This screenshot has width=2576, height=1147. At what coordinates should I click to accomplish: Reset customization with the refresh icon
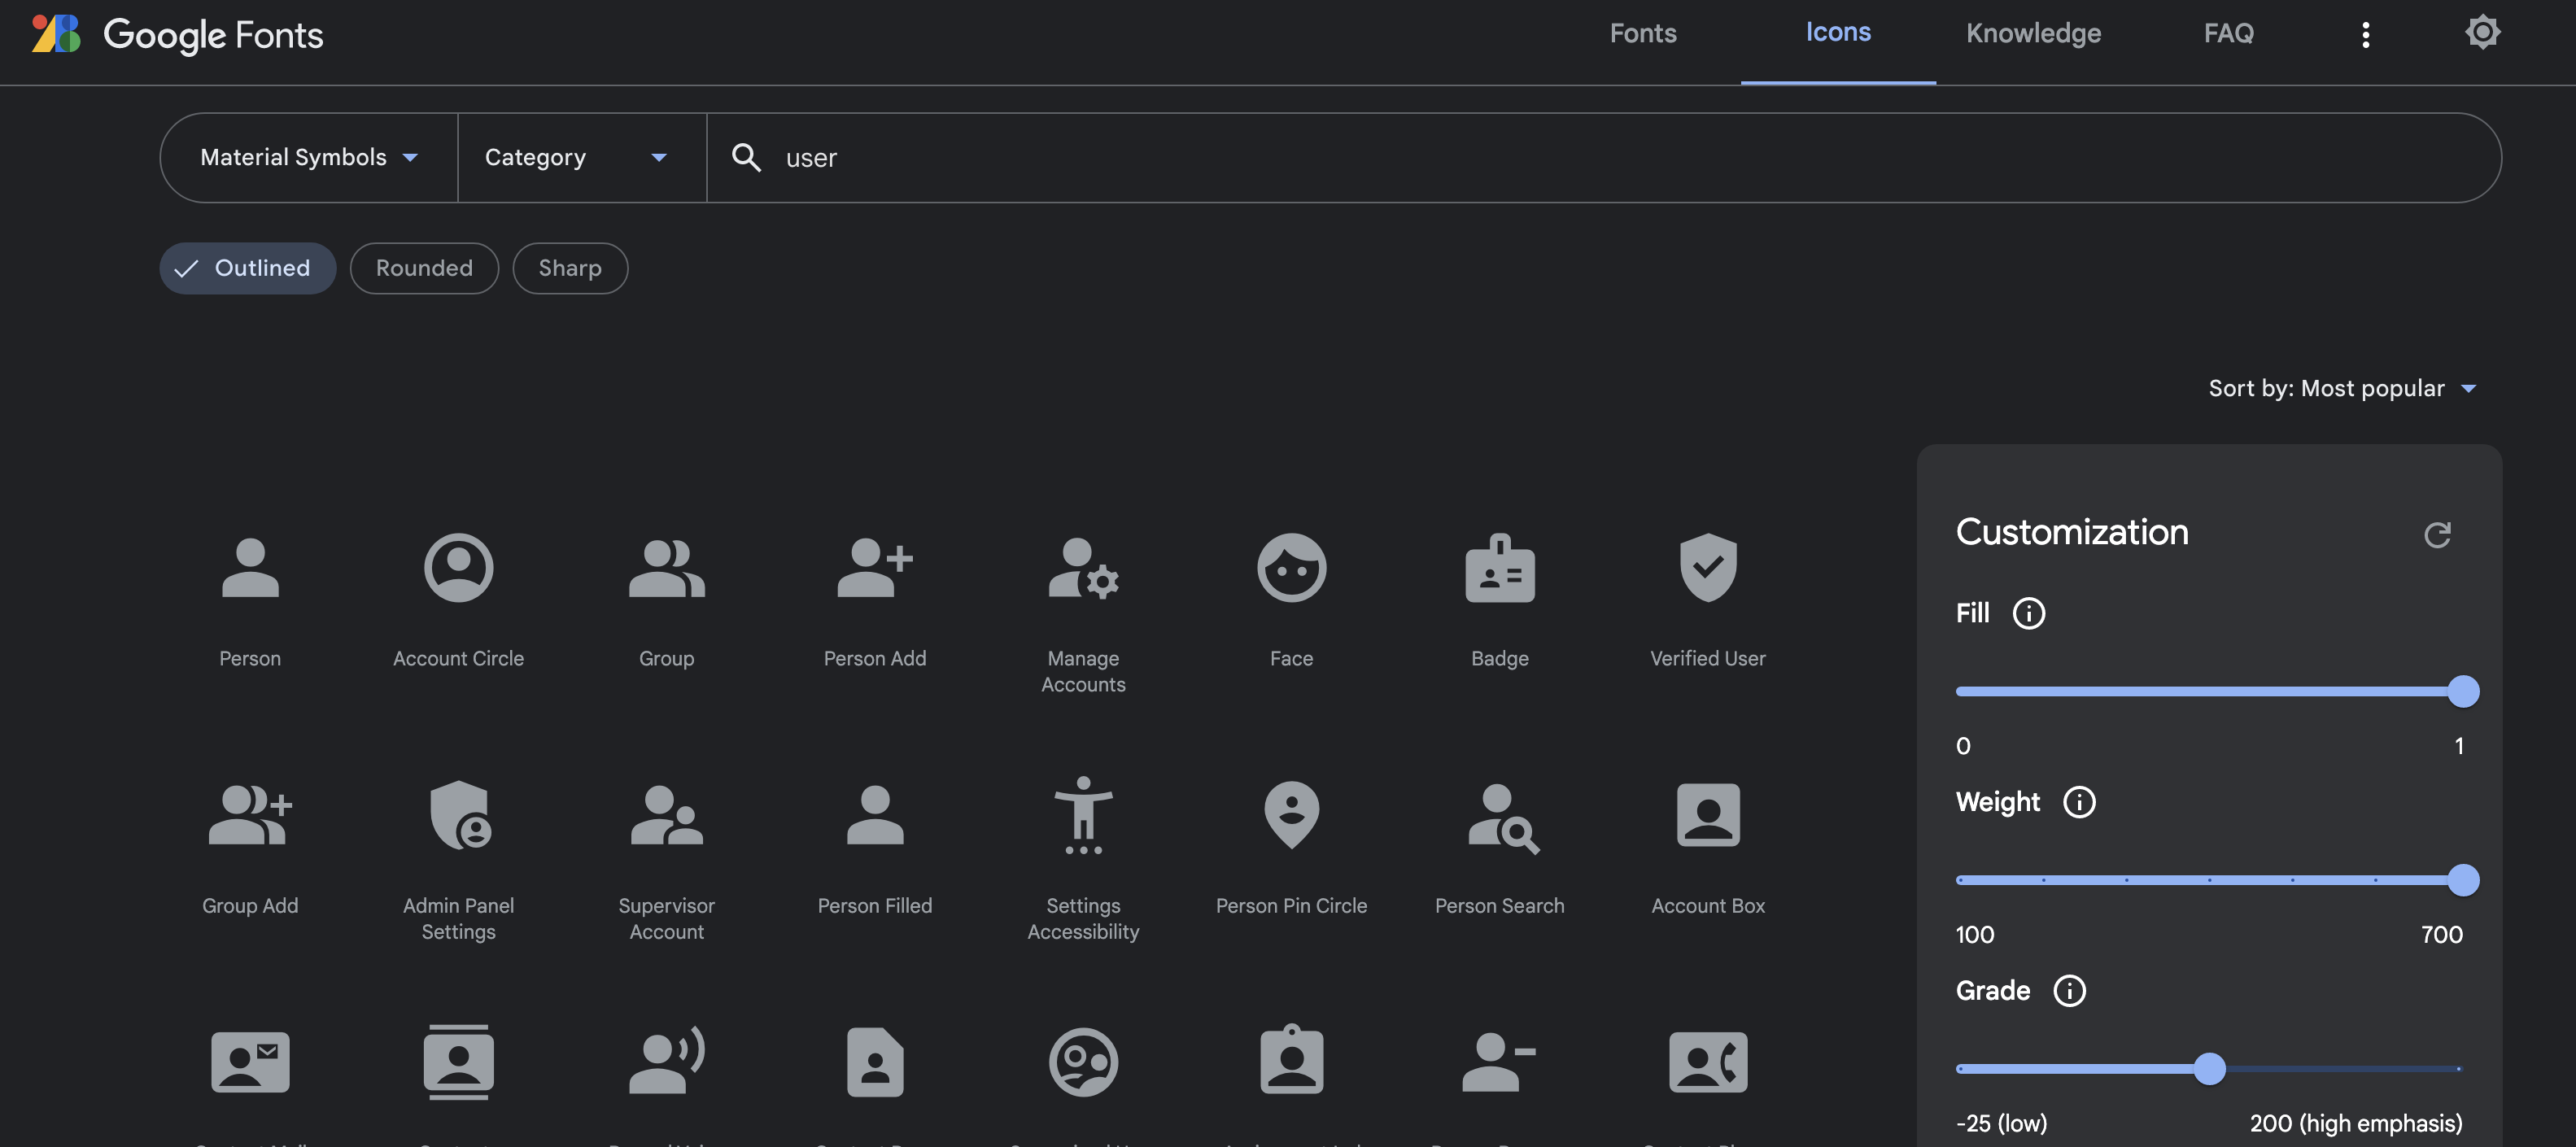2437,535
